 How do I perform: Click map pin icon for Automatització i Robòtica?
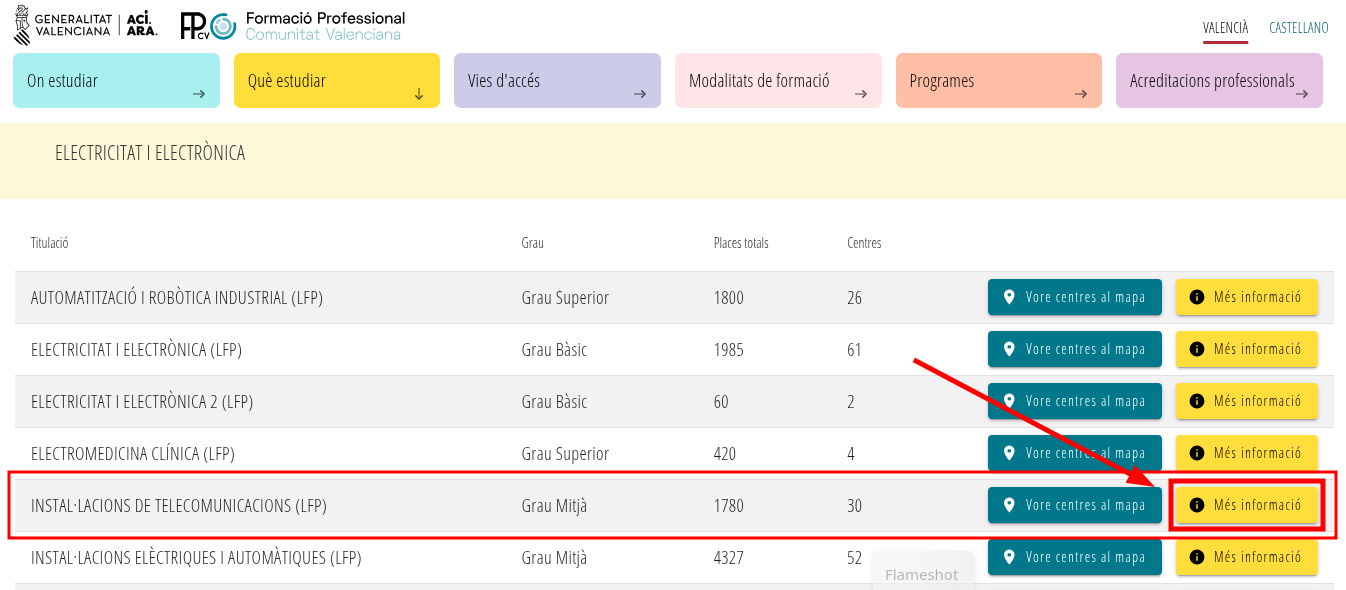click(x=1009, y=297)
